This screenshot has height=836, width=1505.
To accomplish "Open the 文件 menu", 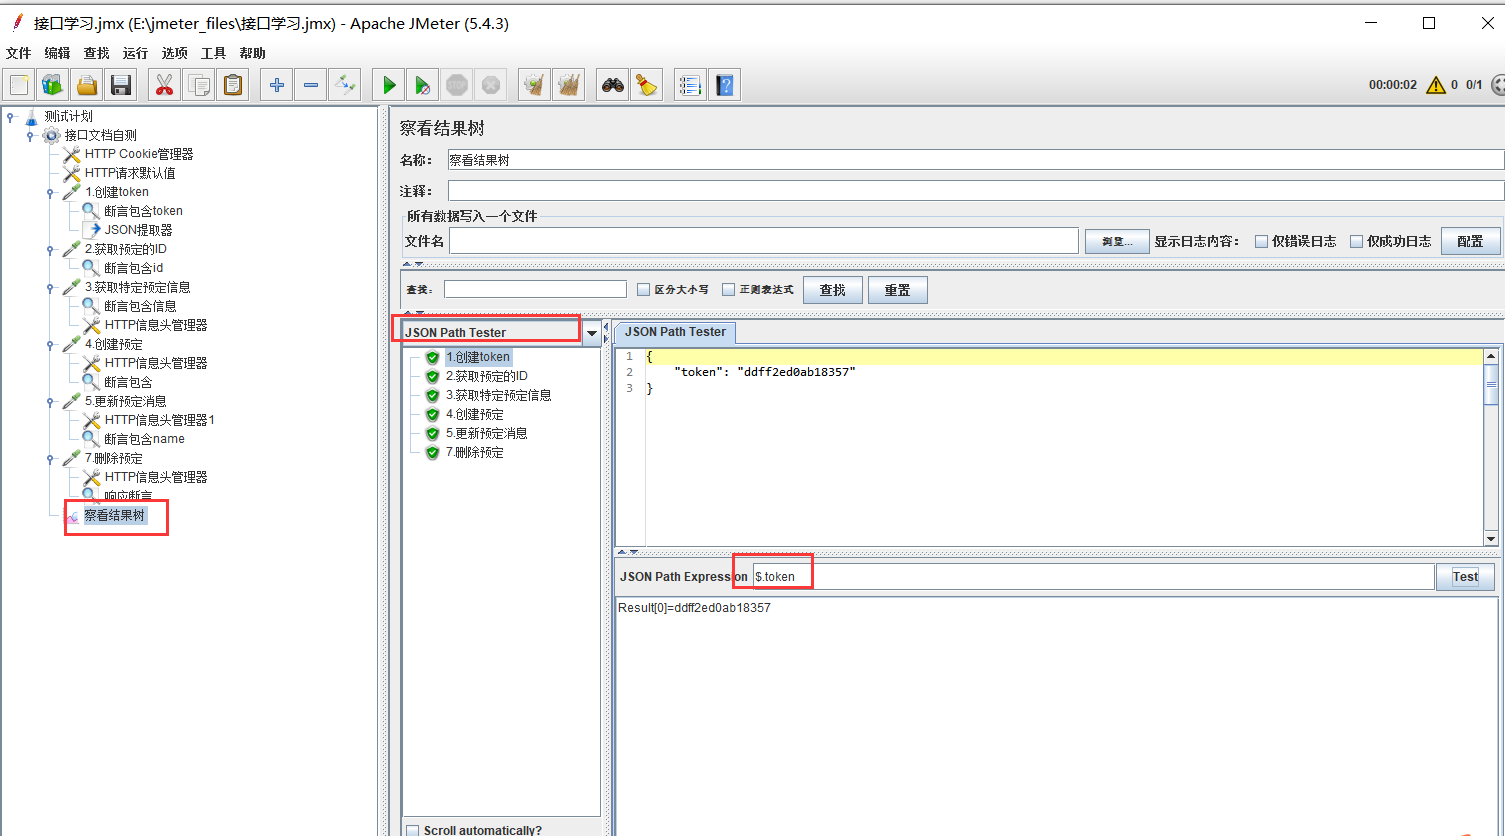I will (x=19, y=53).
